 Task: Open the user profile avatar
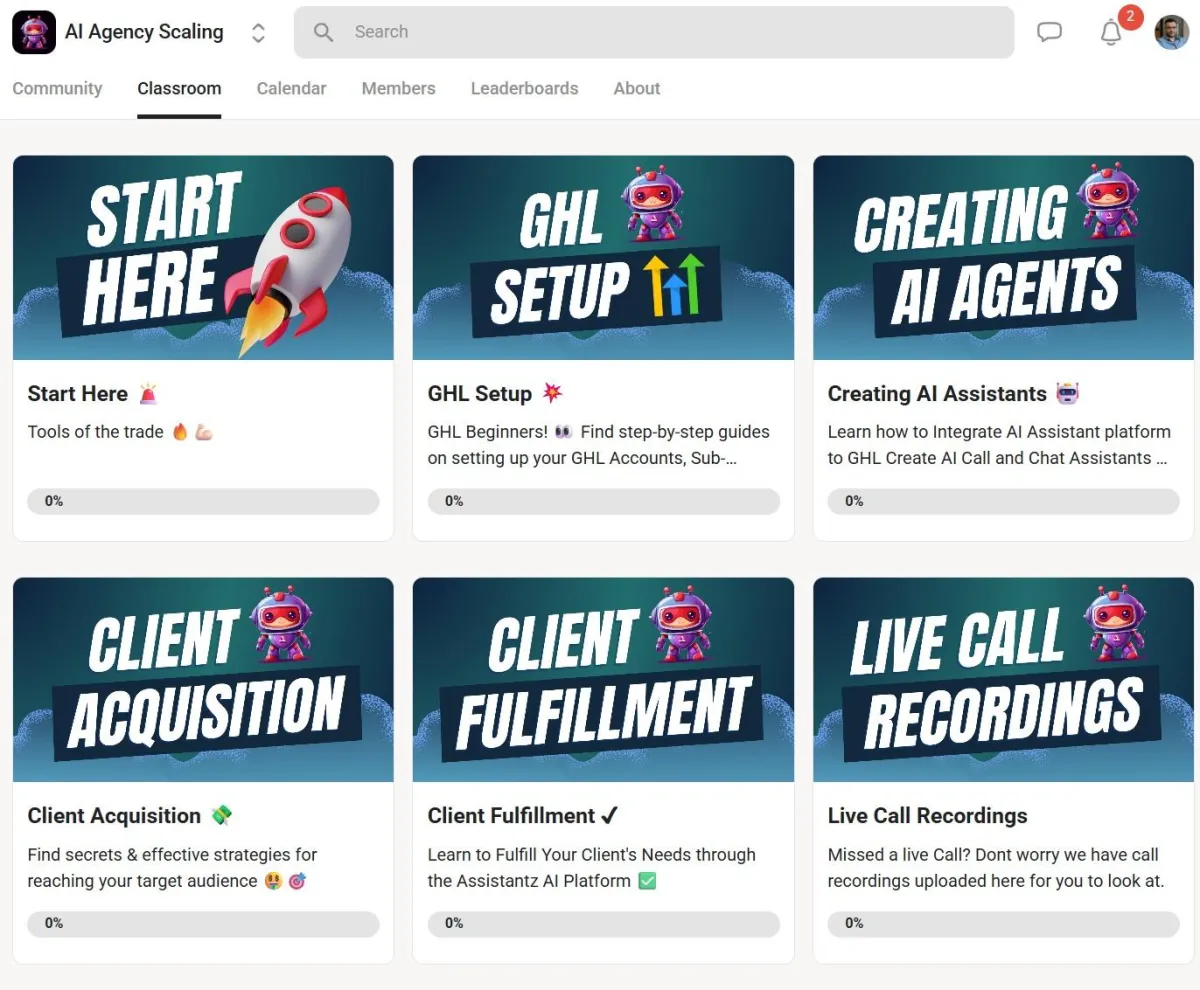[1172, 32]
